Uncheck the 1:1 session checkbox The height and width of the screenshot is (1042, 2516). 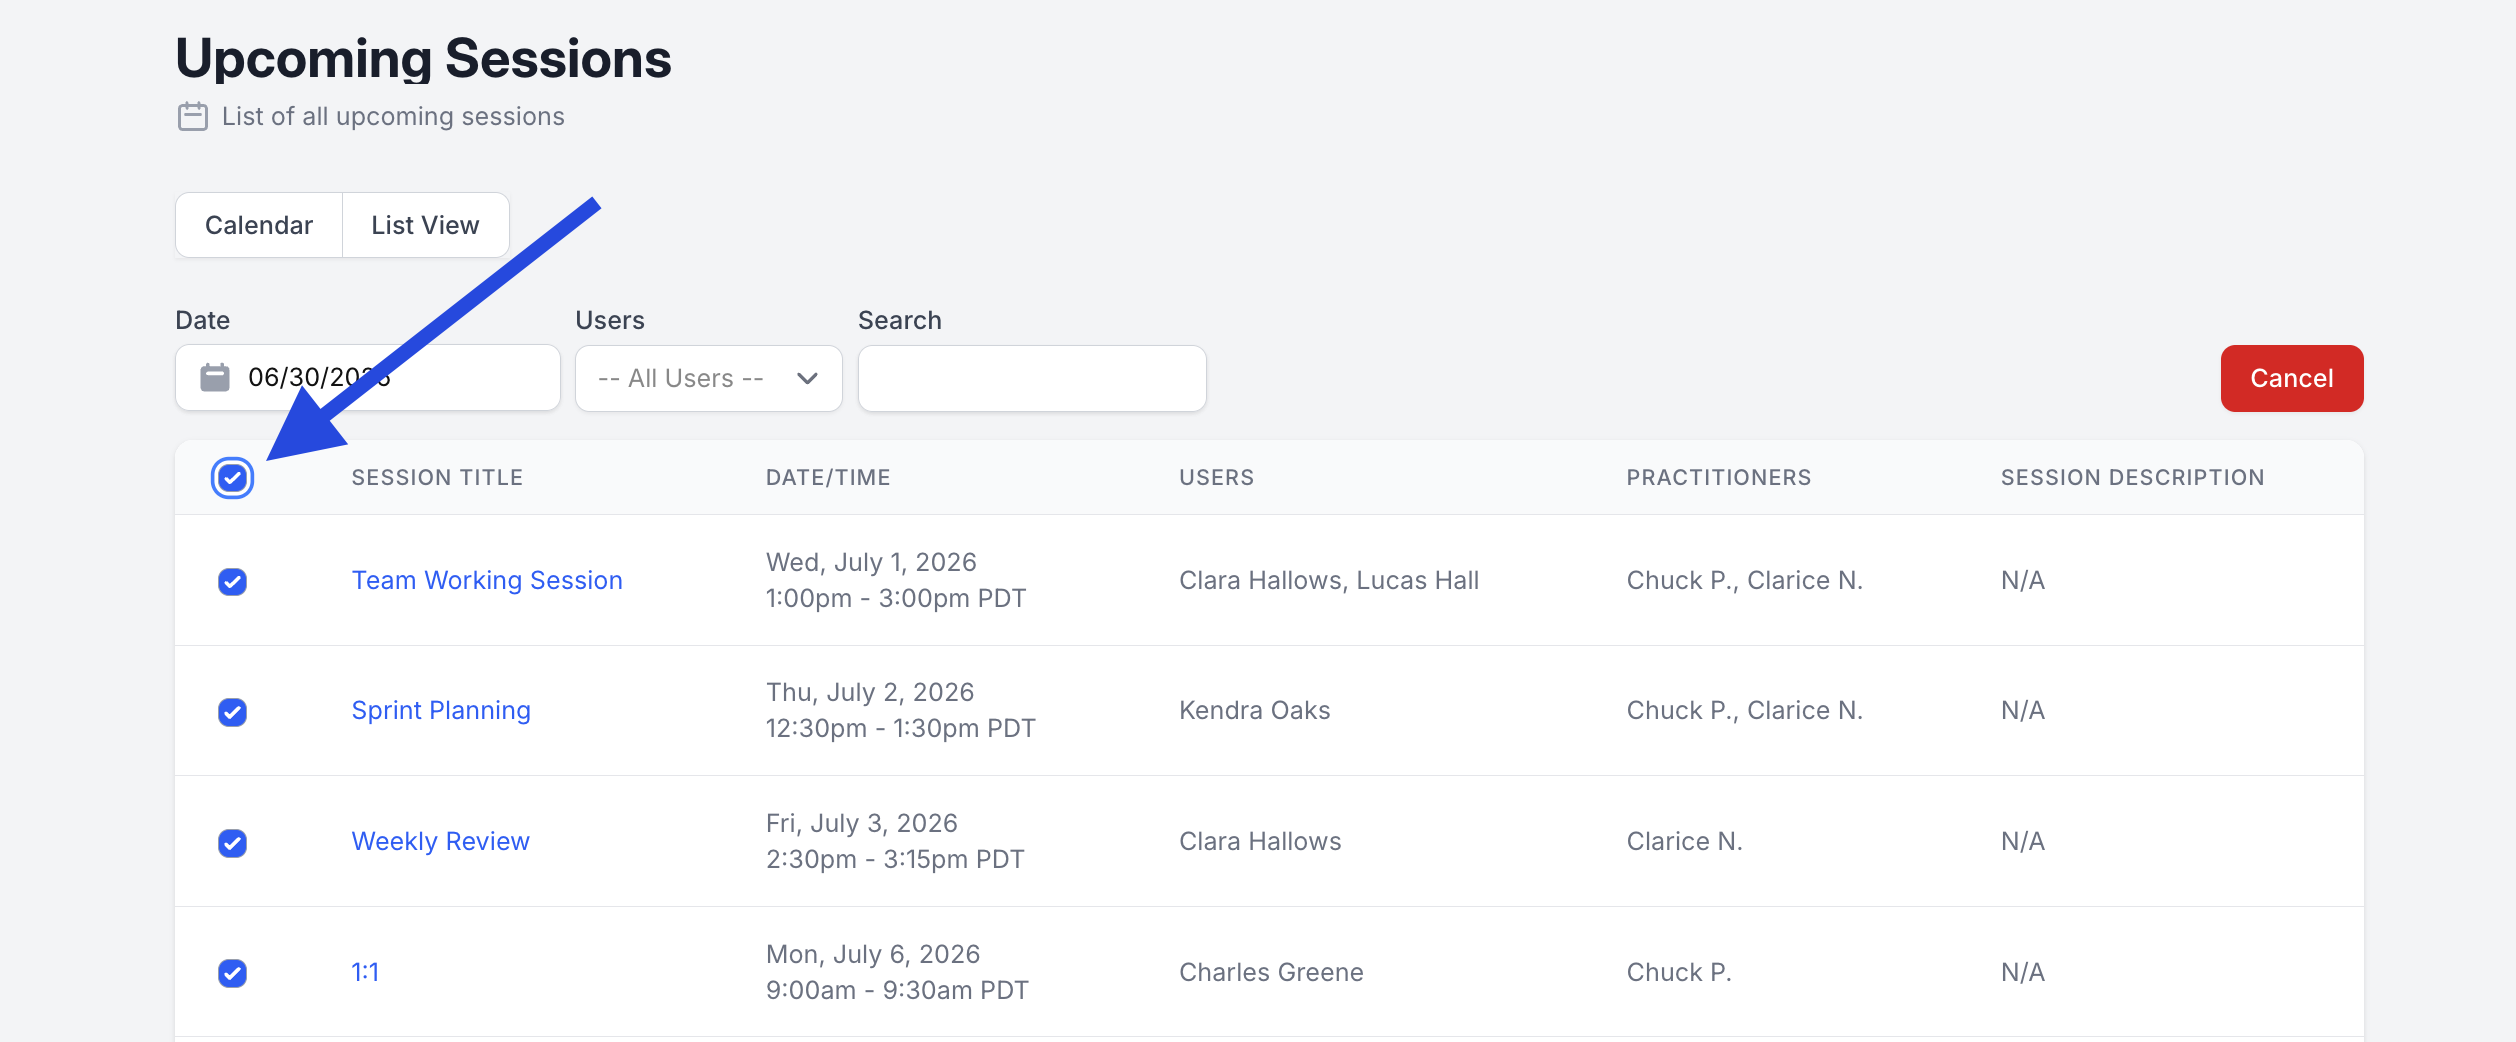(232, 973)
